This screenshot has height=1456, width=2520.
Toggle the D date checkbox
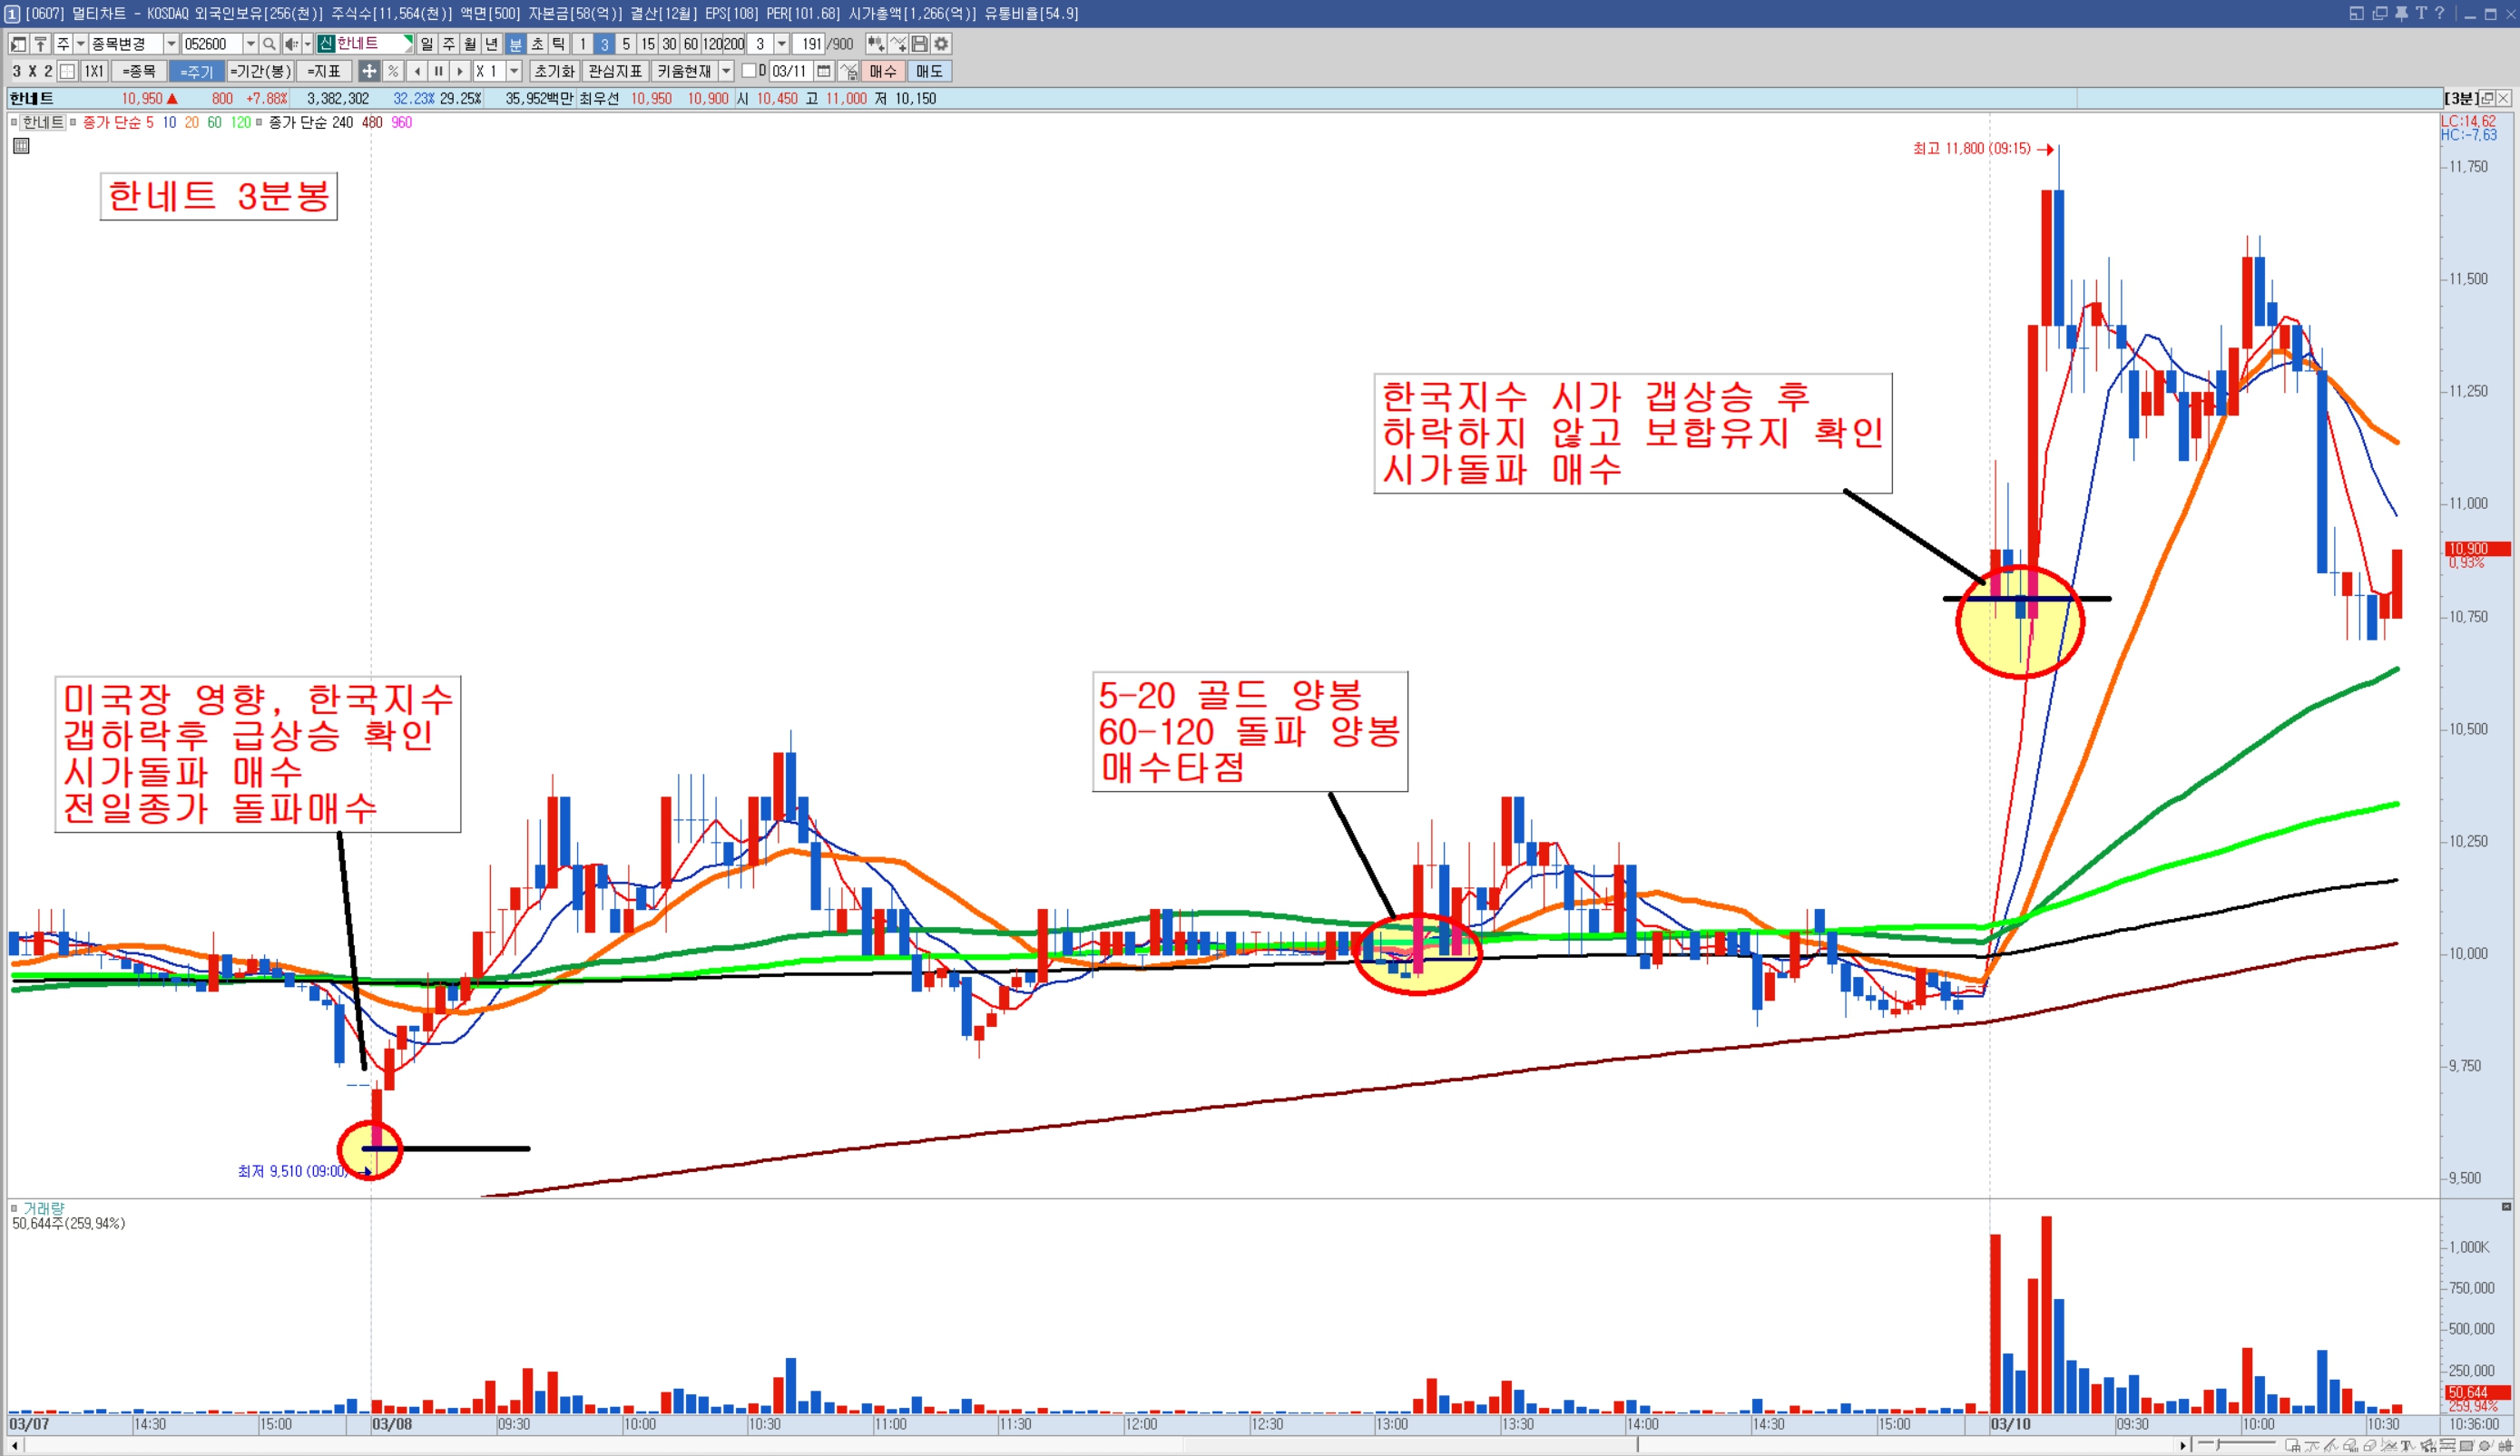(x=748, y=71)
